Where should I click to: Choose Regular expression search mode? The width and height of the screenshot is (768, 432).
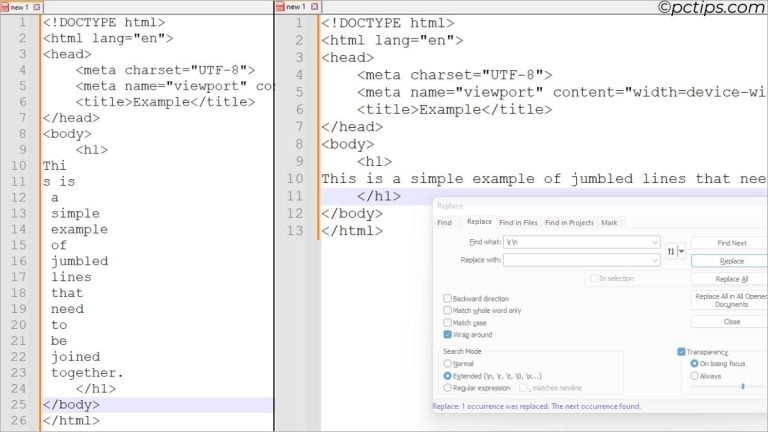pos(447,387)
